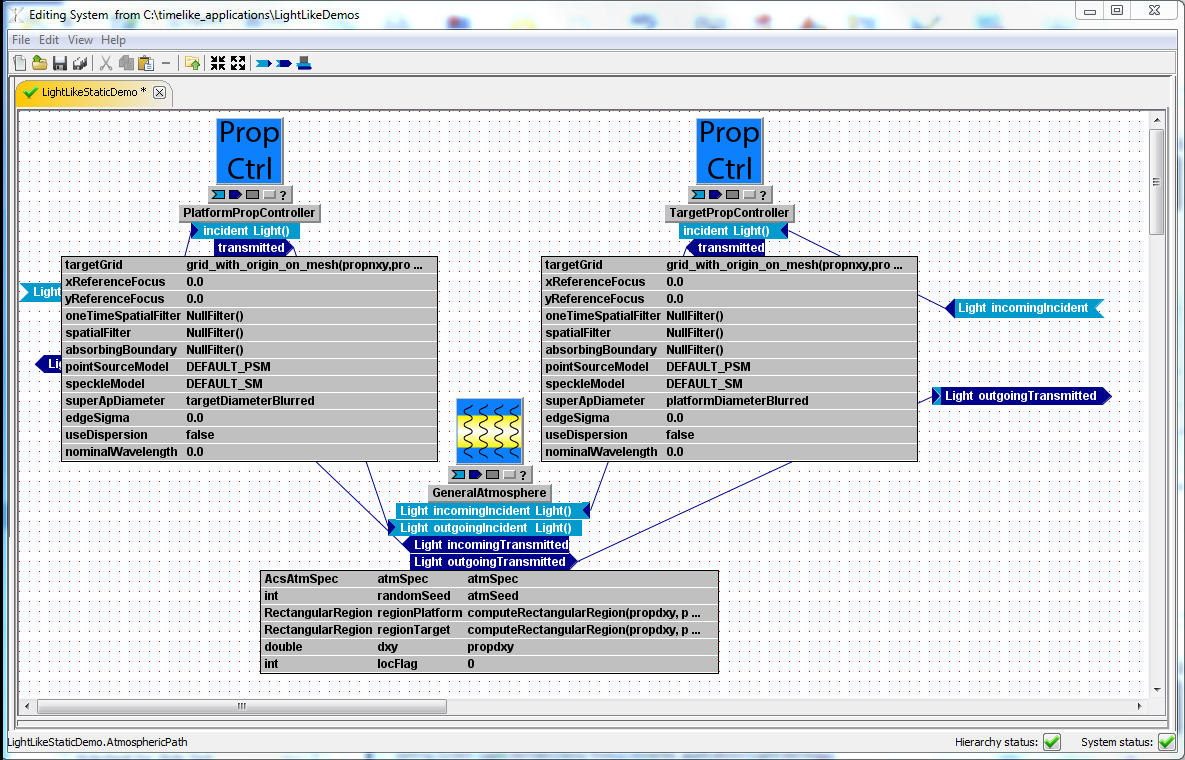
Task: Click the question mark above GeneralAtmosphere label
Action: (x=523, y=475)
